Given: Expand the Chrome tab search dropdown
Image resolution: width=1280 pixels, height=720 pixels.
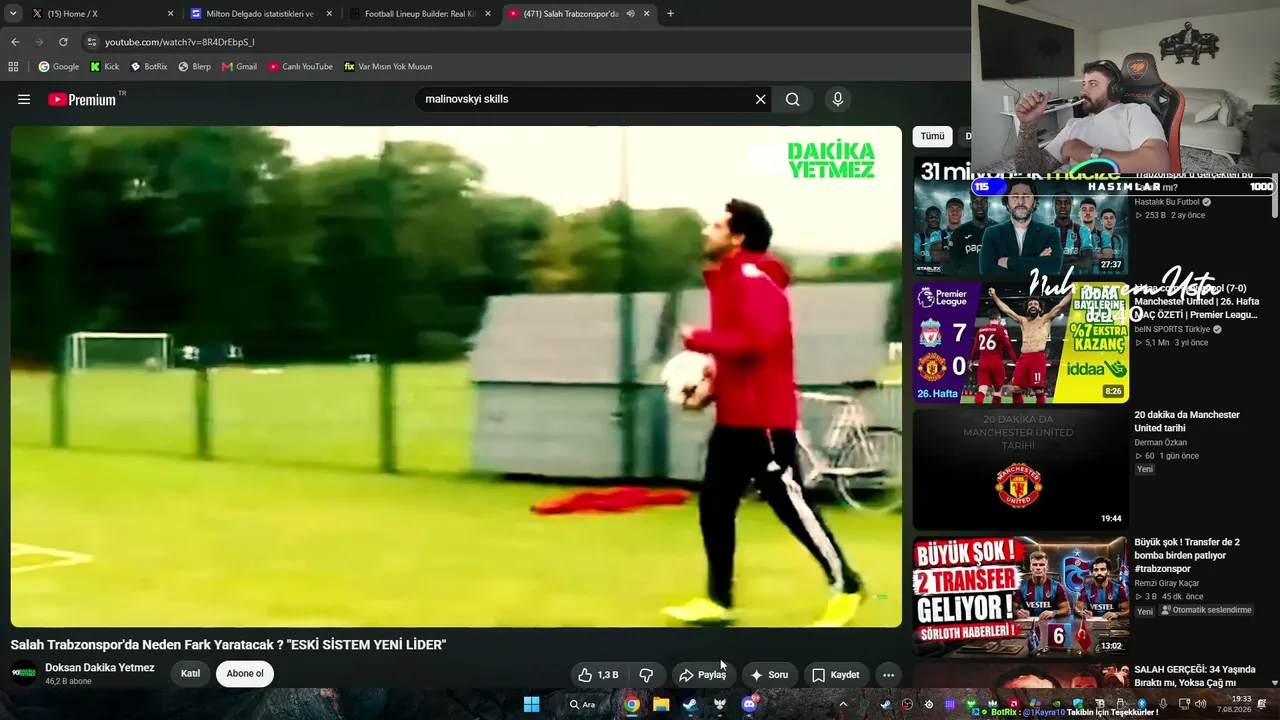Looking at the screenshot, I should point(11,14).
